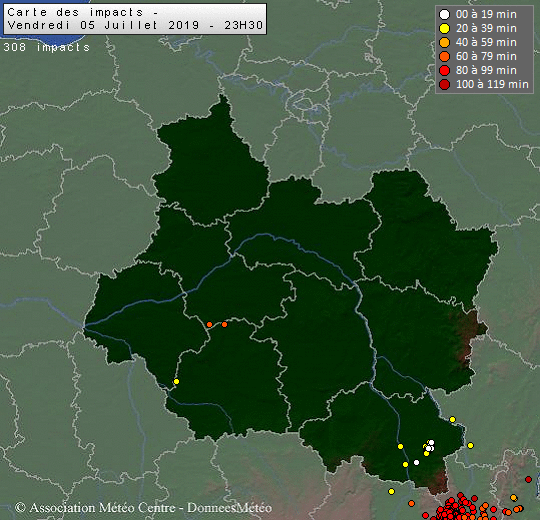Open the Association Météo Centre copyright text
The width and height of the screenshot is (540, 520).
tap(144, 508)
